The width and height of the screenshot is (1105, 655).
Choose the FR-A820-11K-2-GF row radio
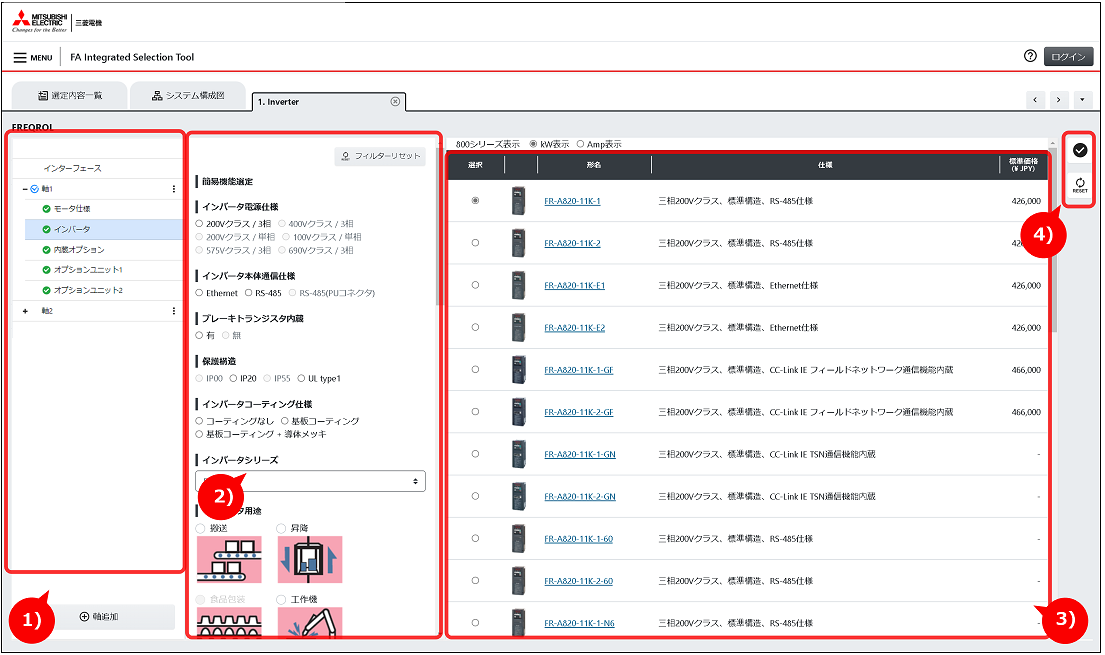pyautogui.click(x=476, y=412)
